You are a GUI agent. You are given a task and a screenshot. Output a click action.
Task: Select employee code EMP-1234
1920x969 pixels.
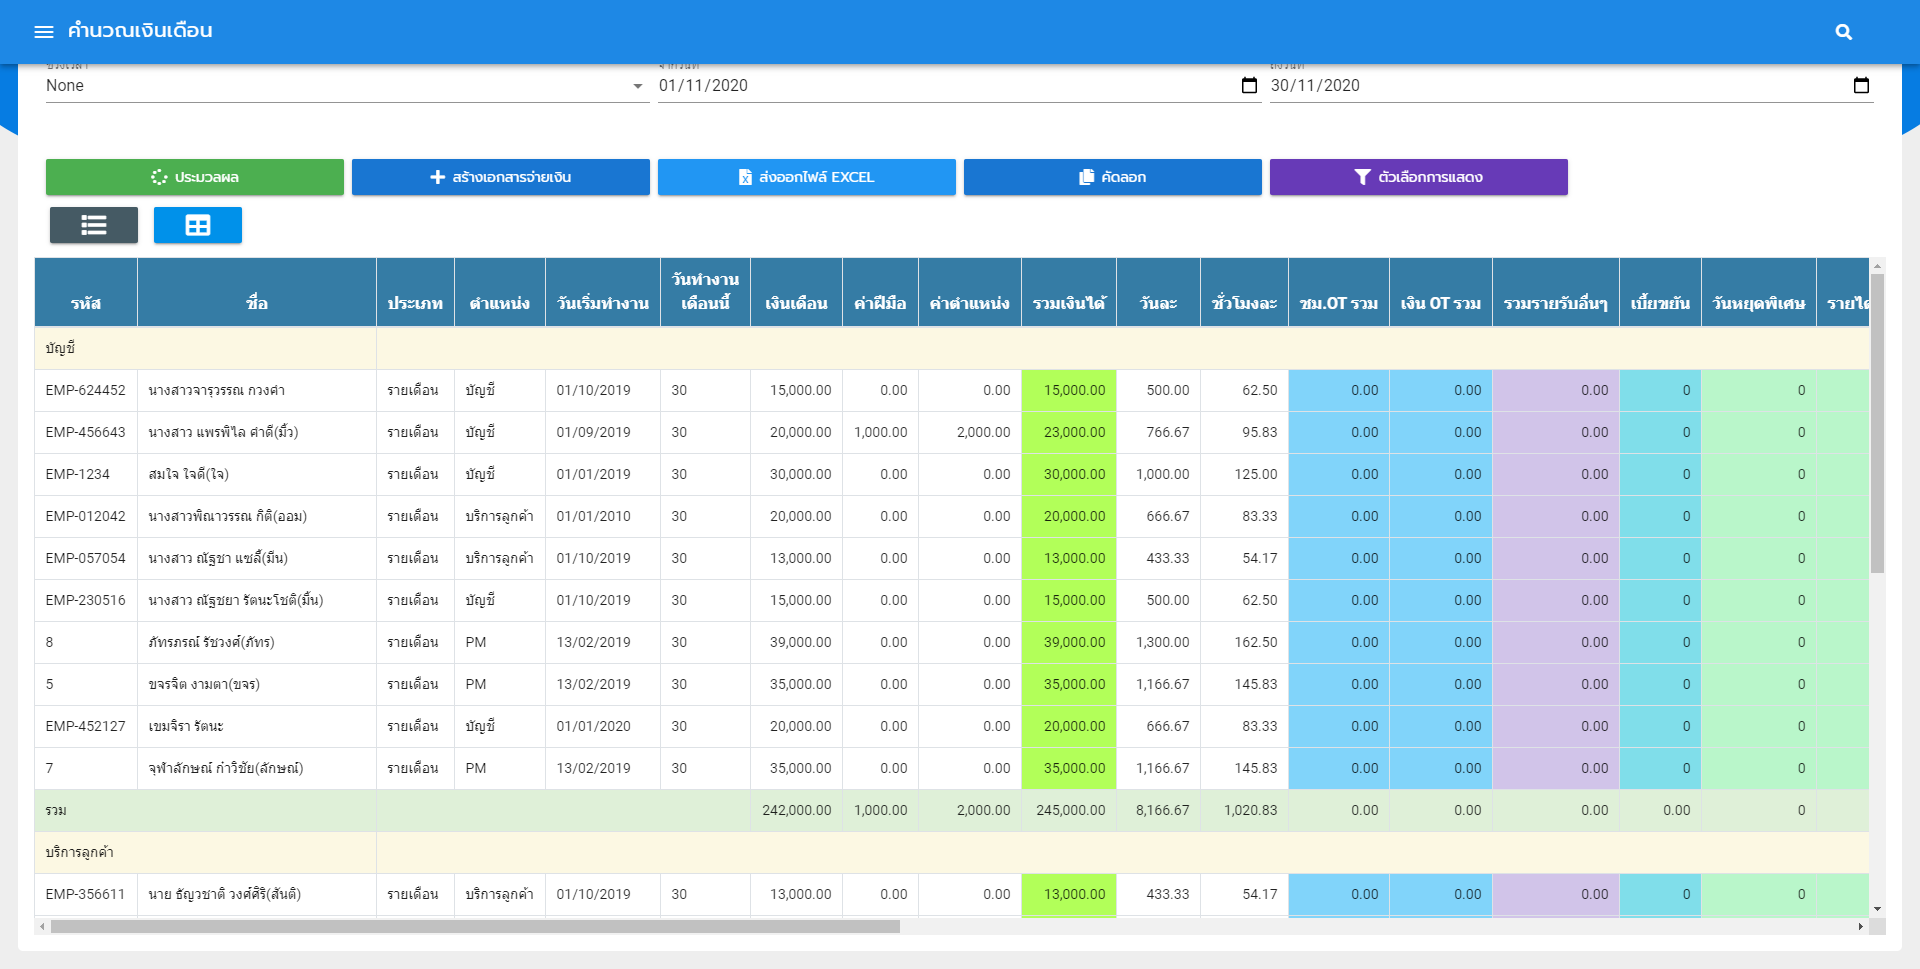coord(77,474)
